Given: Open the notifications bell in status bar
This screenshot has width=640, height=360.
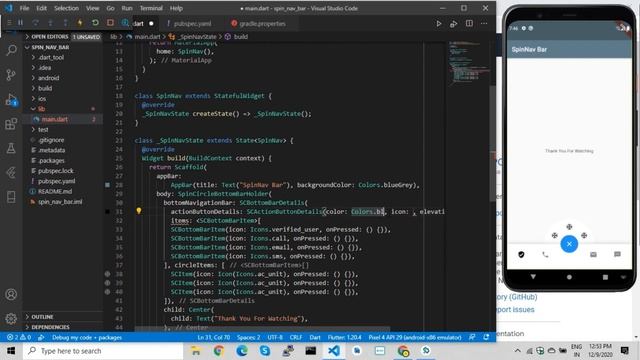Looking at the screenshot, I should click(x=486, y=338).
